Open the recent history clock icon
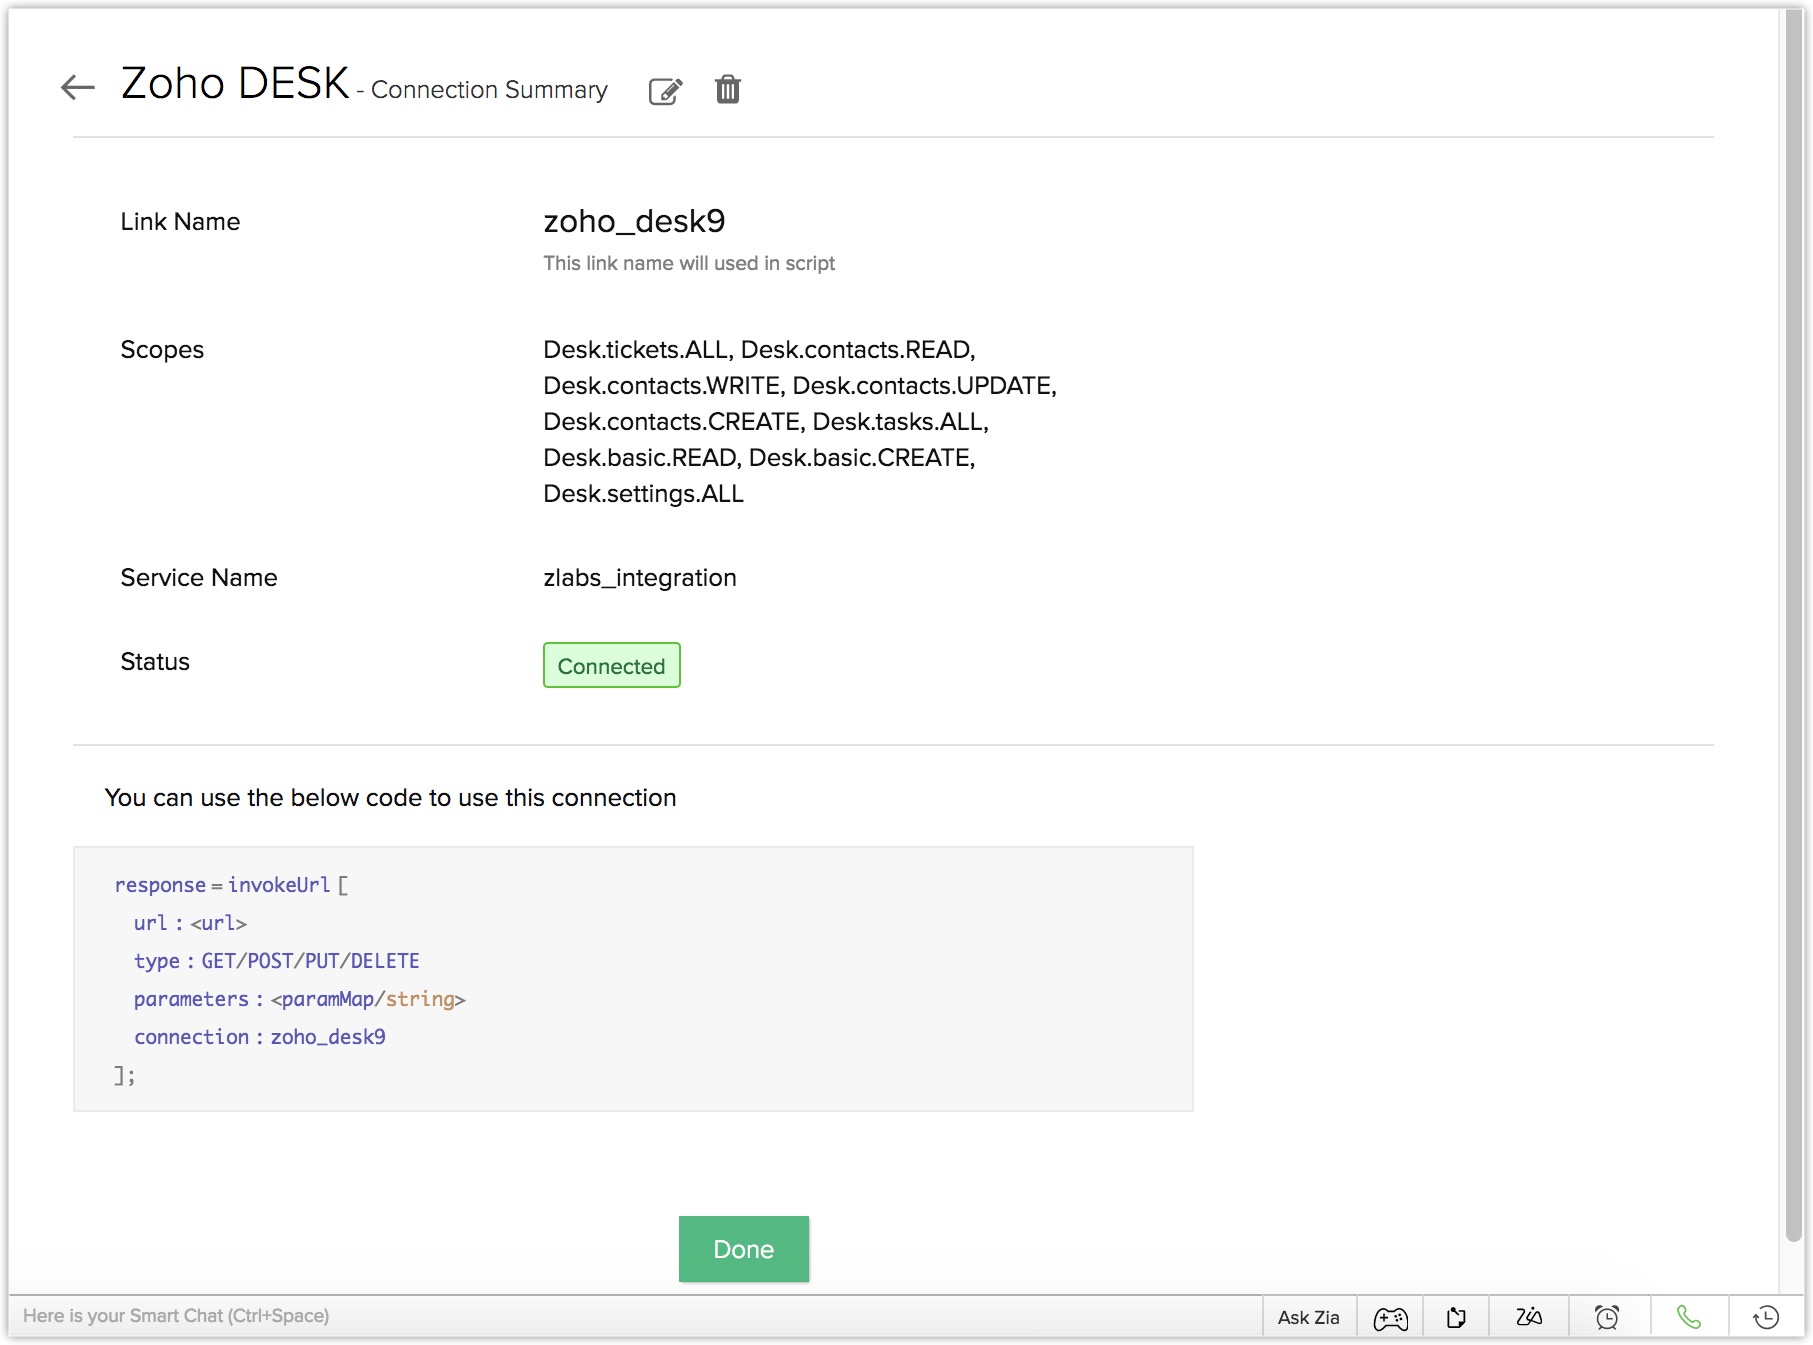 coord(1766,1318)
